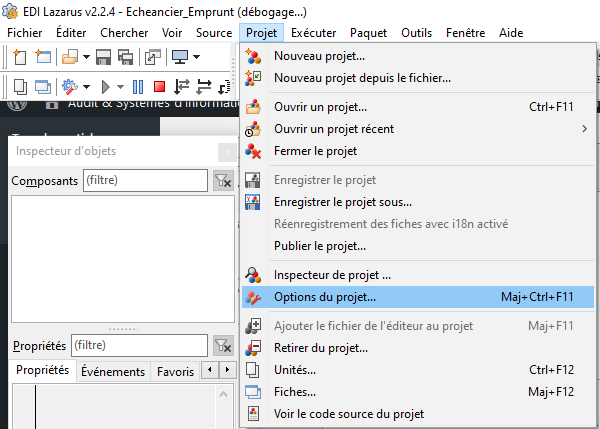Pause the debugged program
The height and width of the screenshot is (429, 600).
tap(138, 87)
